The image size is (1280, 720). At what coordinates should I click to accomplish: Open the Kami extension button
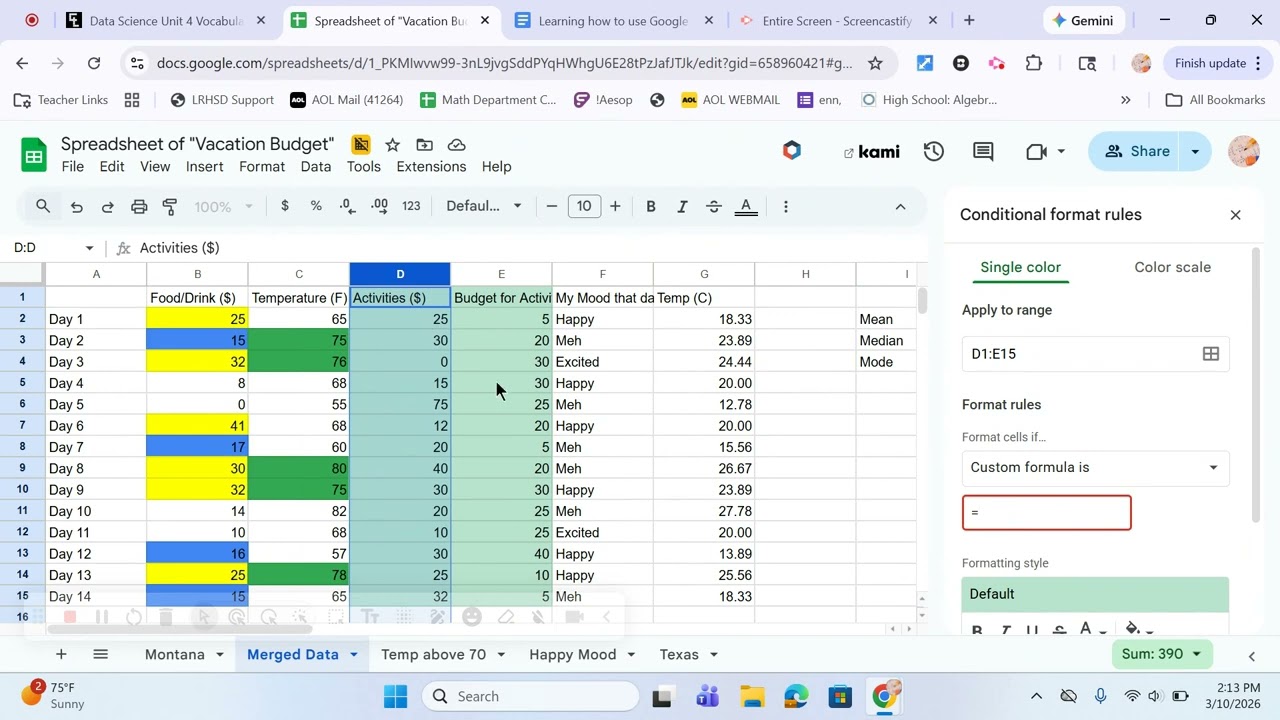[x=871, y=152]
